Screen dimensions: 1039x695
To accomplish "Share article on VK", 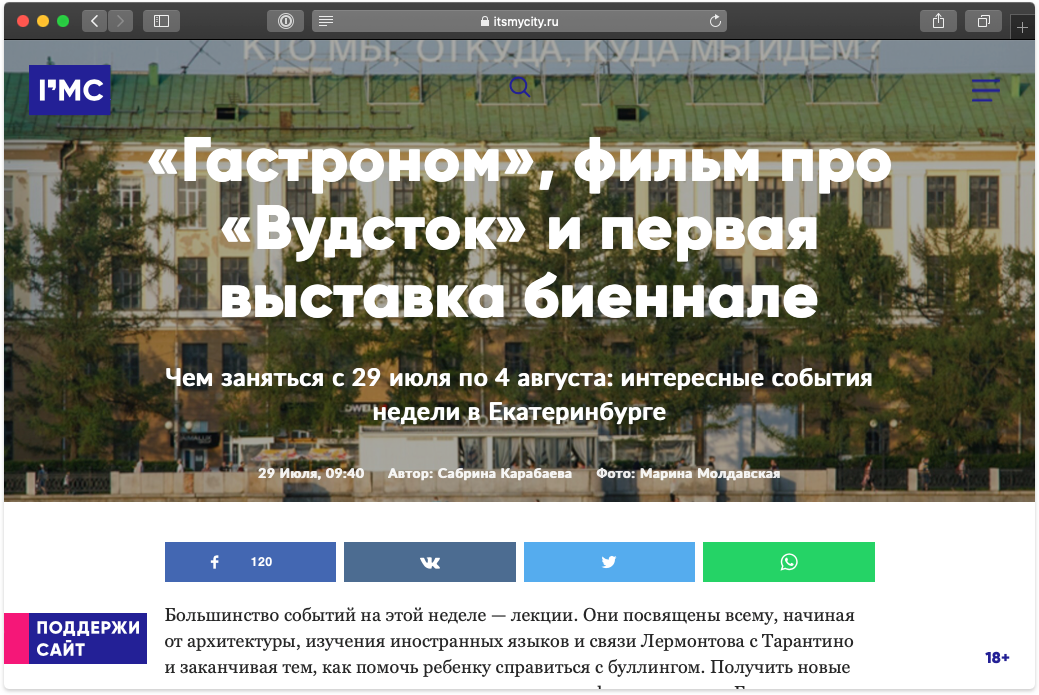I will (430, 562).
